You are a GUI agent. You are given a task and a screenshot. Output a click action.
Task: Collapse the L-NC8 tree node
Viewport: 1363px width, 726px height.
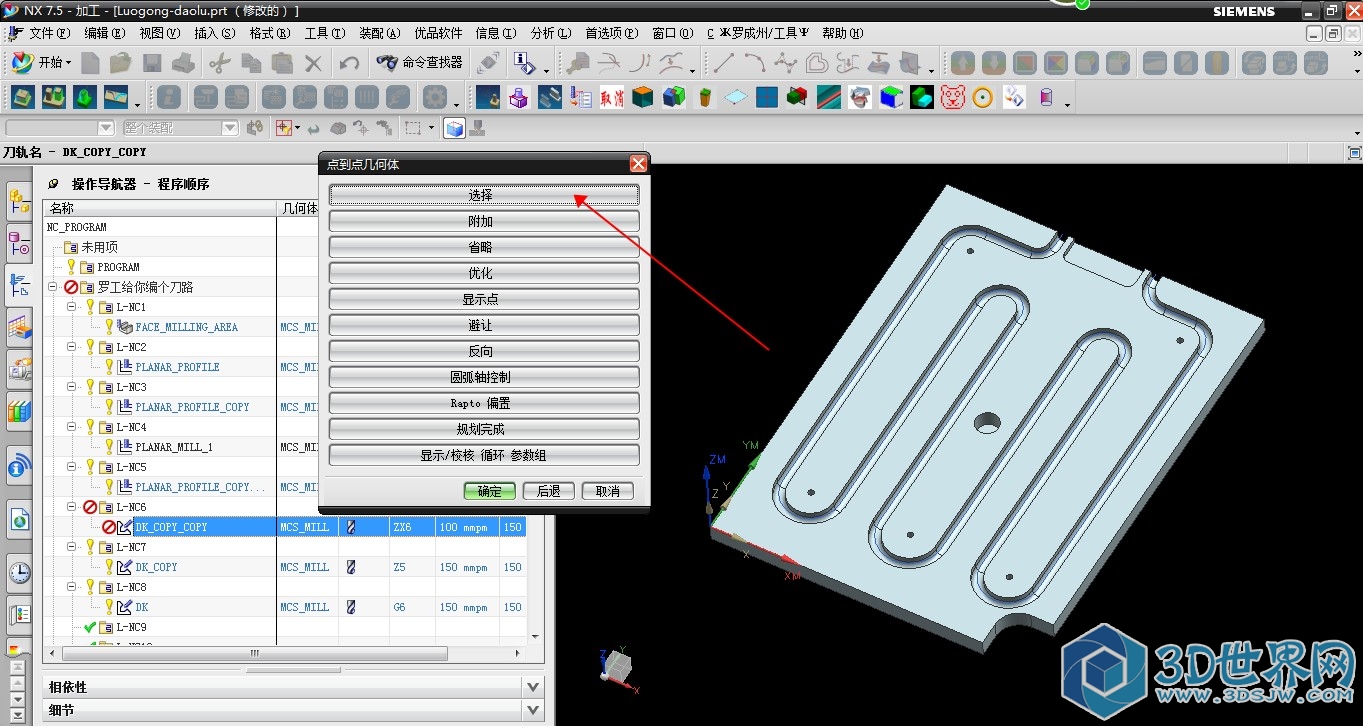pyautogui.click(x=72, y=587)
